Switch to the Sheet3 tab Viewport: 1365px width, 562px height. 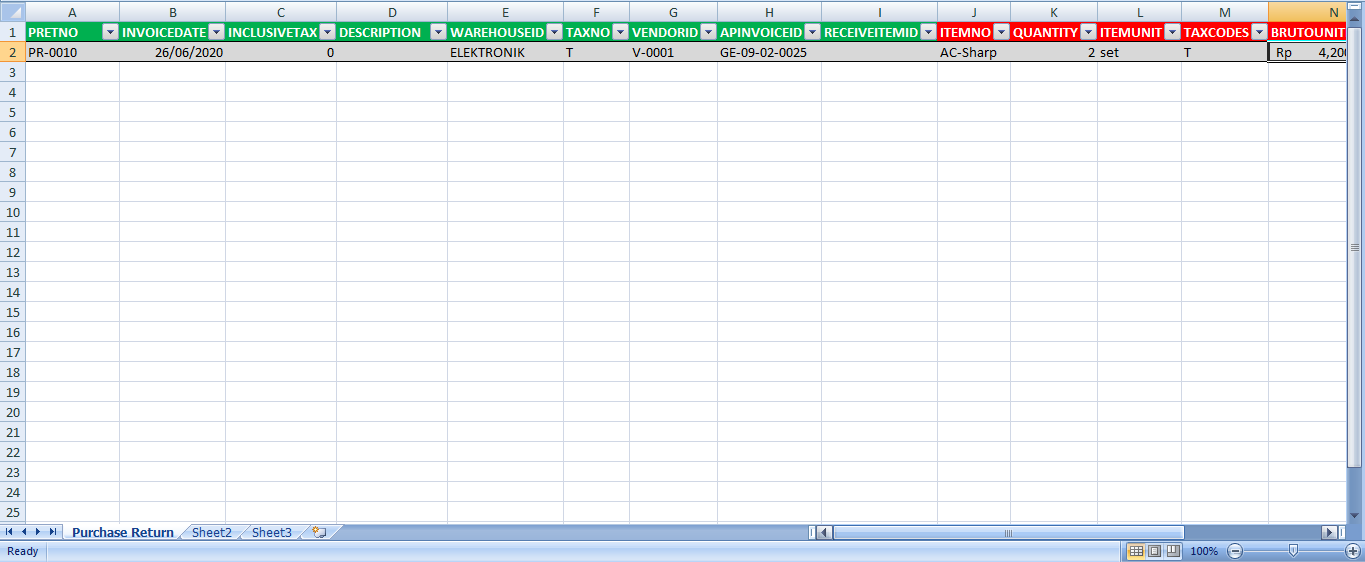(272, 532)
